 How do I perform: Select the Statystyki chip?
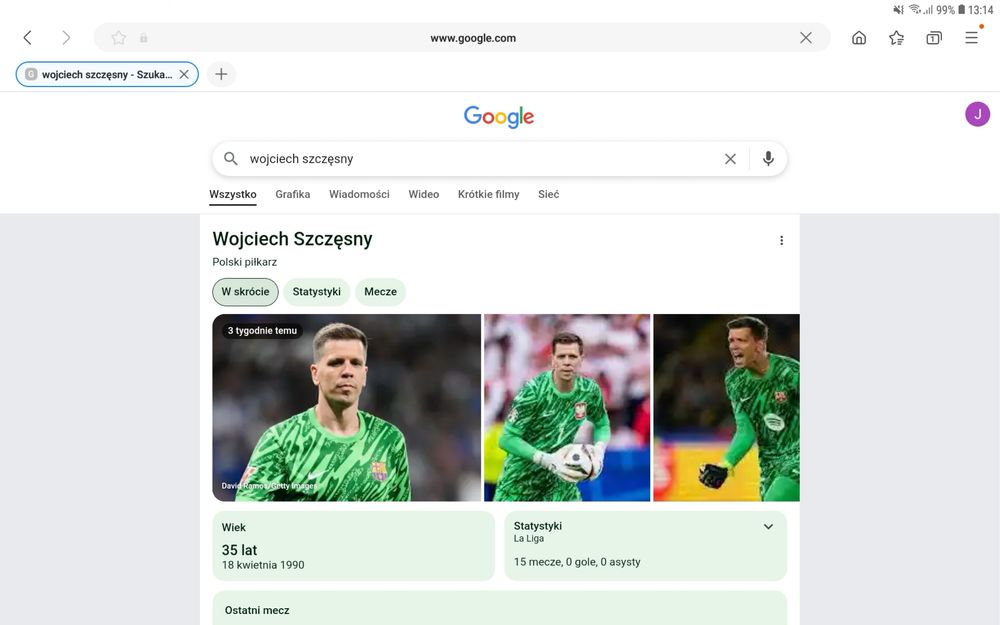[x=316, y=291]
